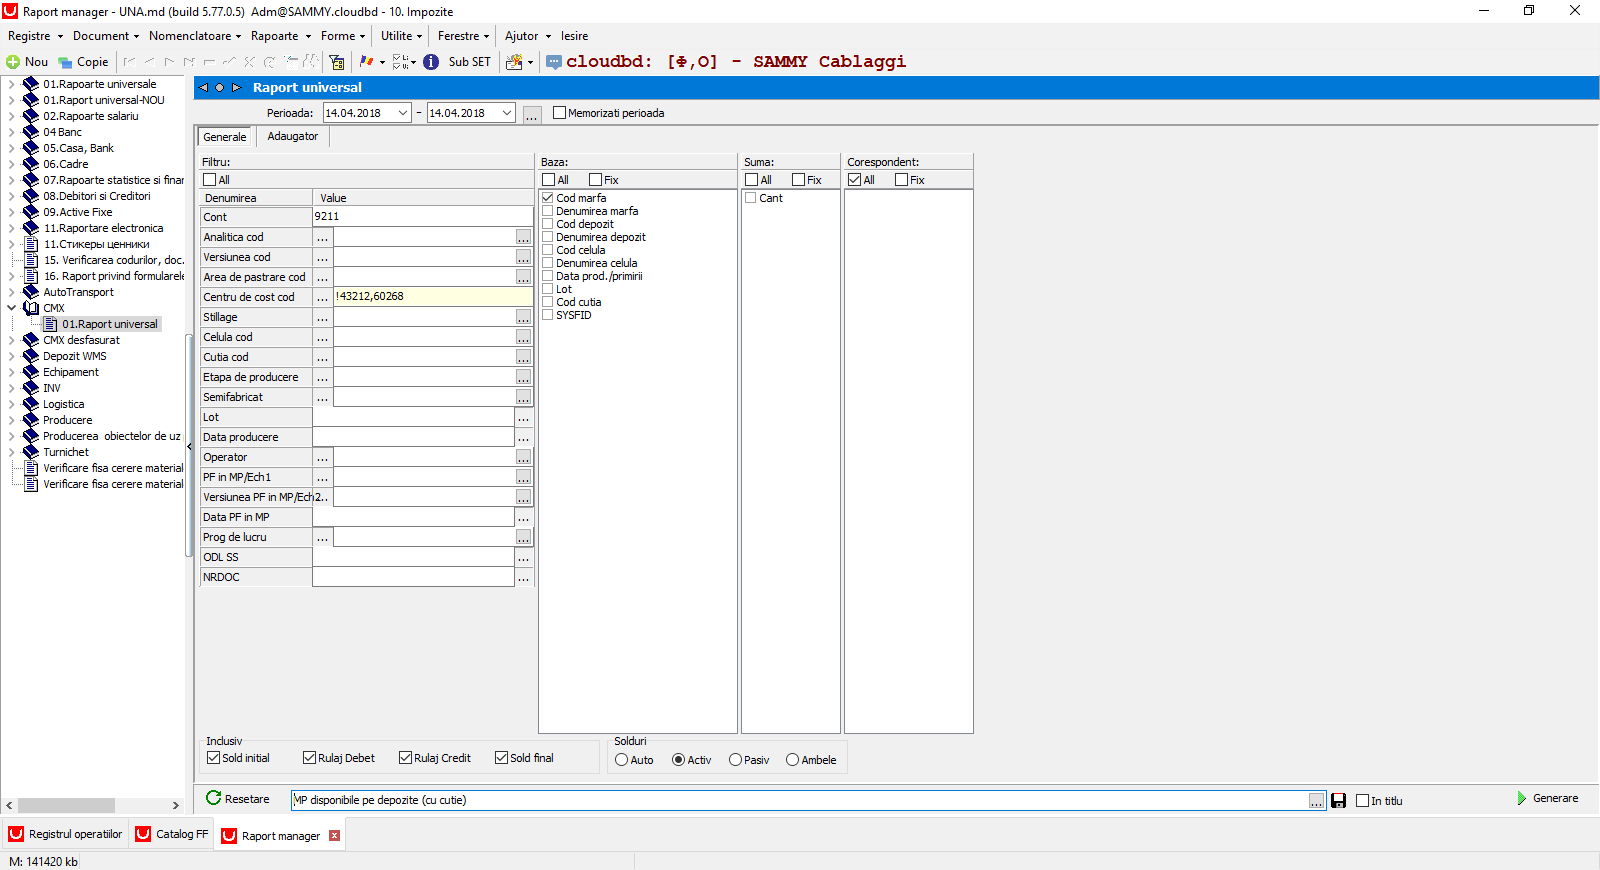Image resolution: width=1600 pixels, height=870 pixels.
Task: Save the report preset with floppy icon
Action: 1338,801
